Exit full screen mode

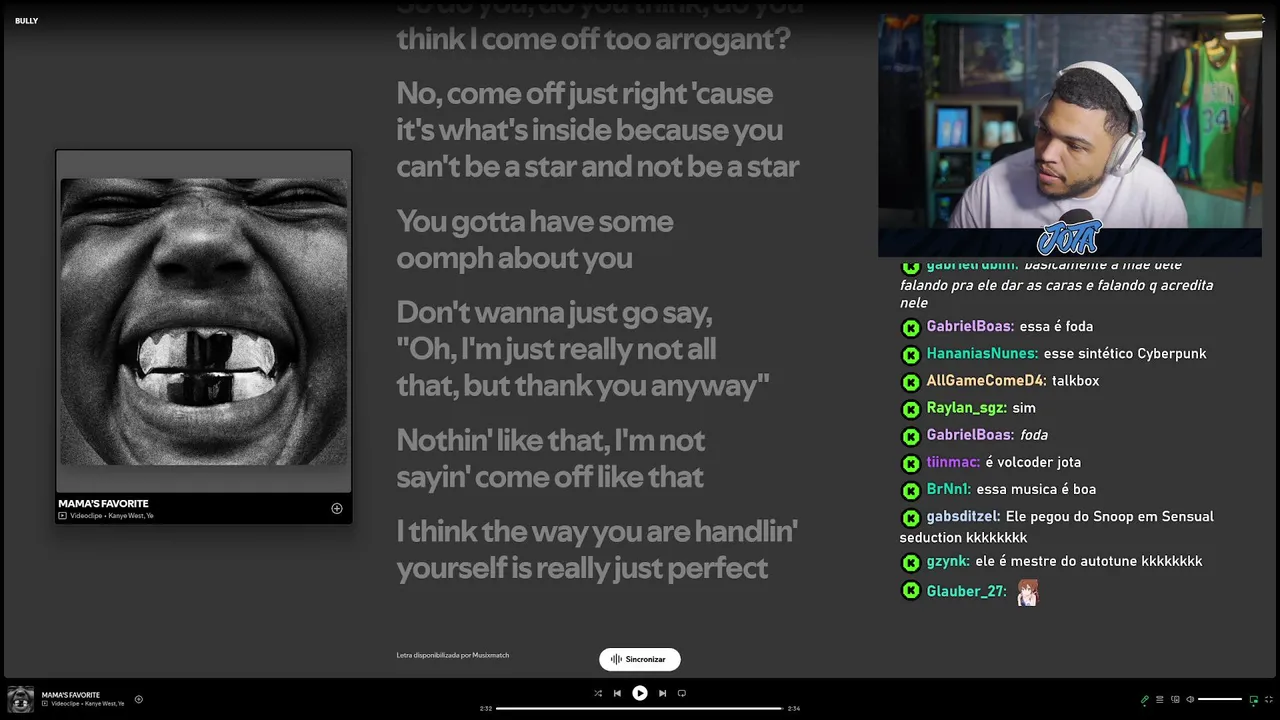[1269, 699]
